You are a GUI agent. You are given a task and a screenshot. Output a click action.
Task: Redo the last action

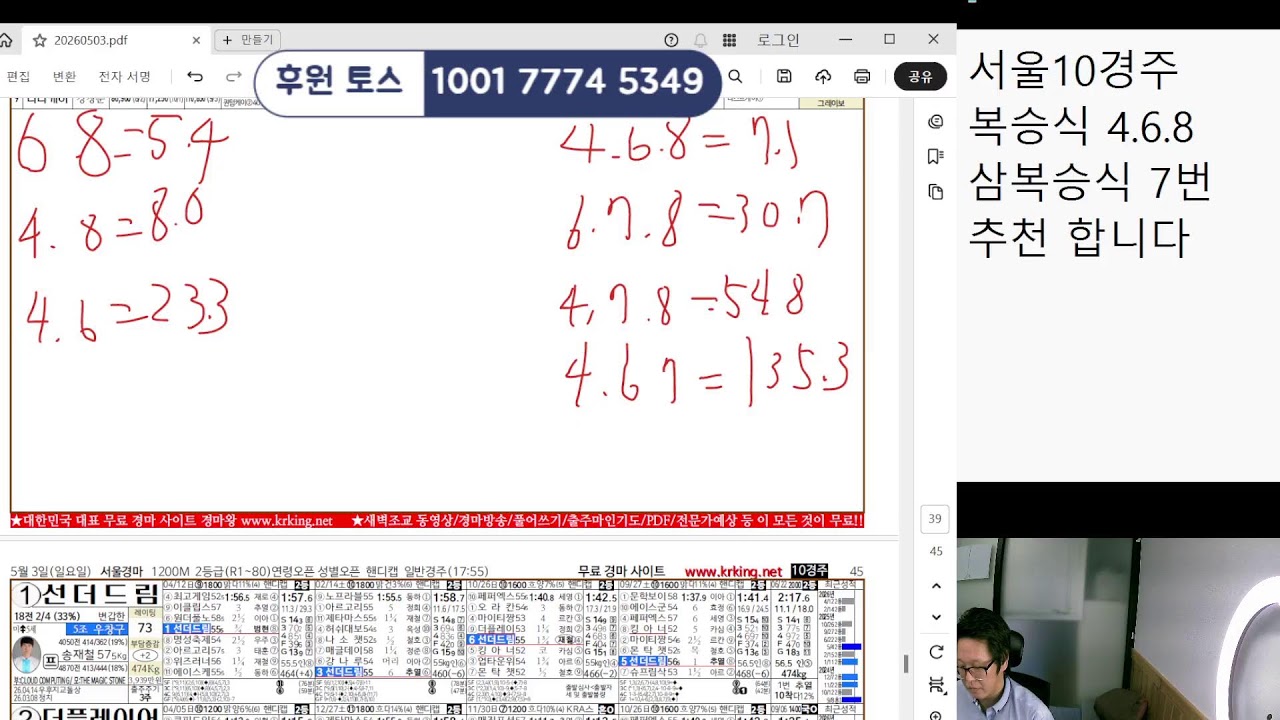[234, 77]
